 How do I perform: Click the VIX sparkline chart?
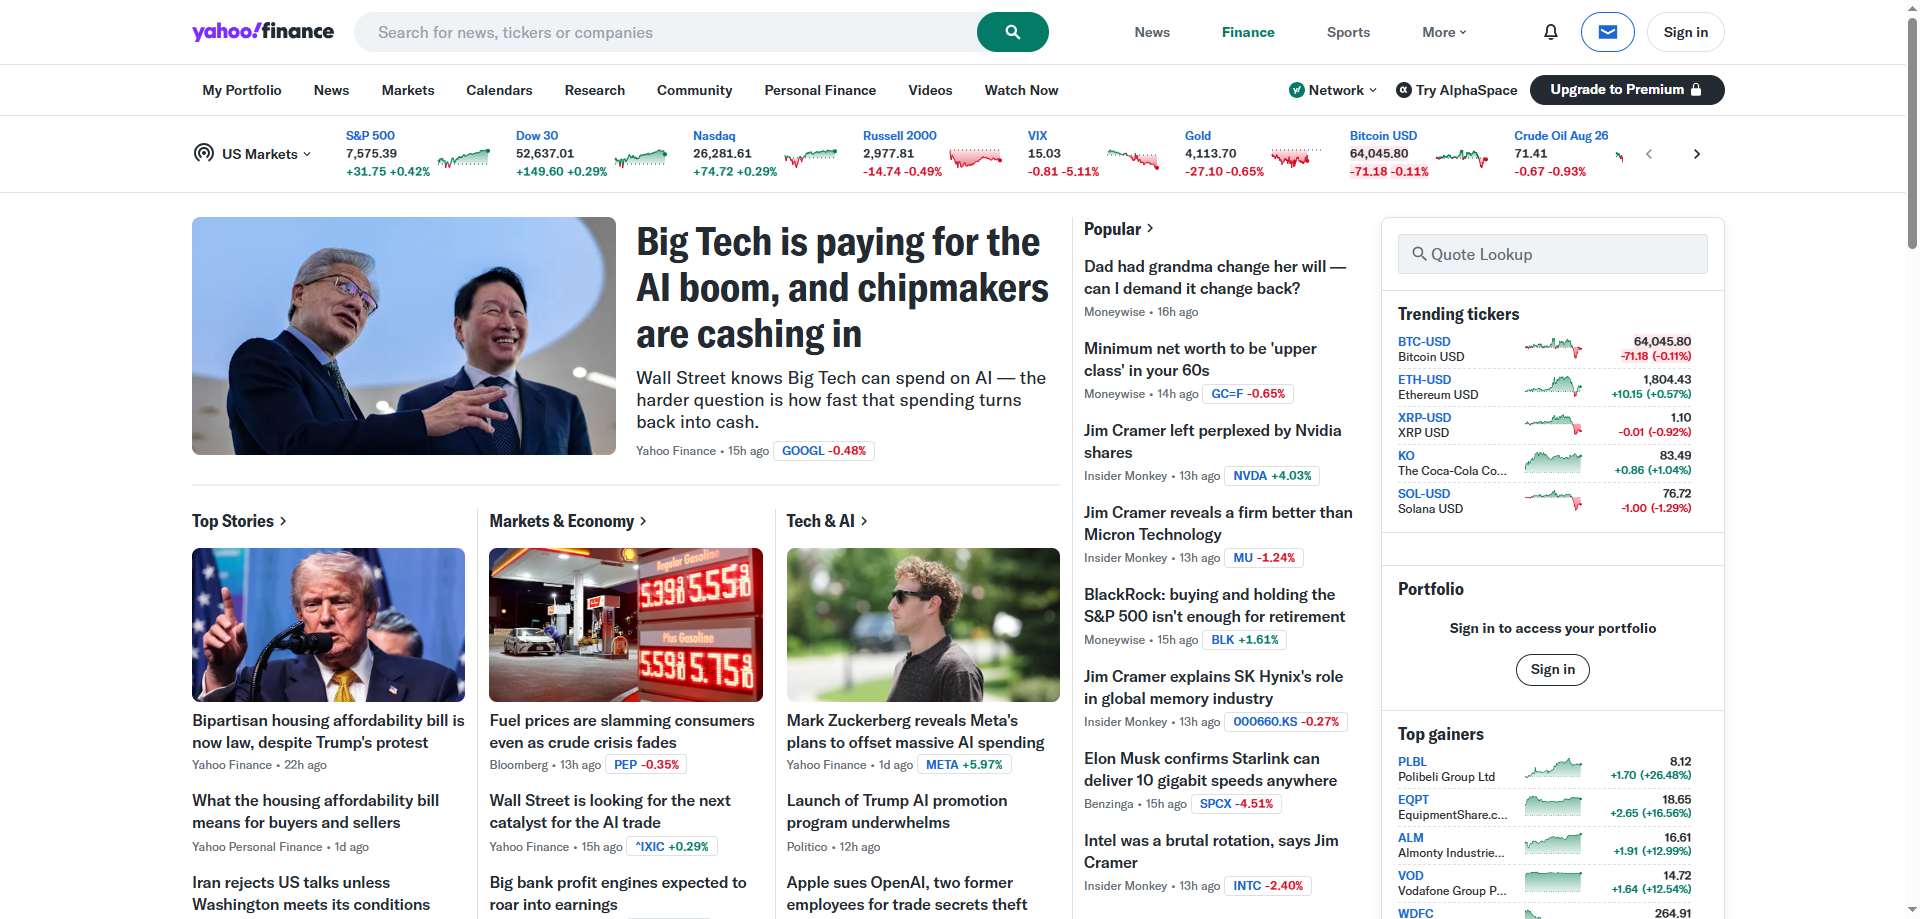click(x=1133, y=157)
